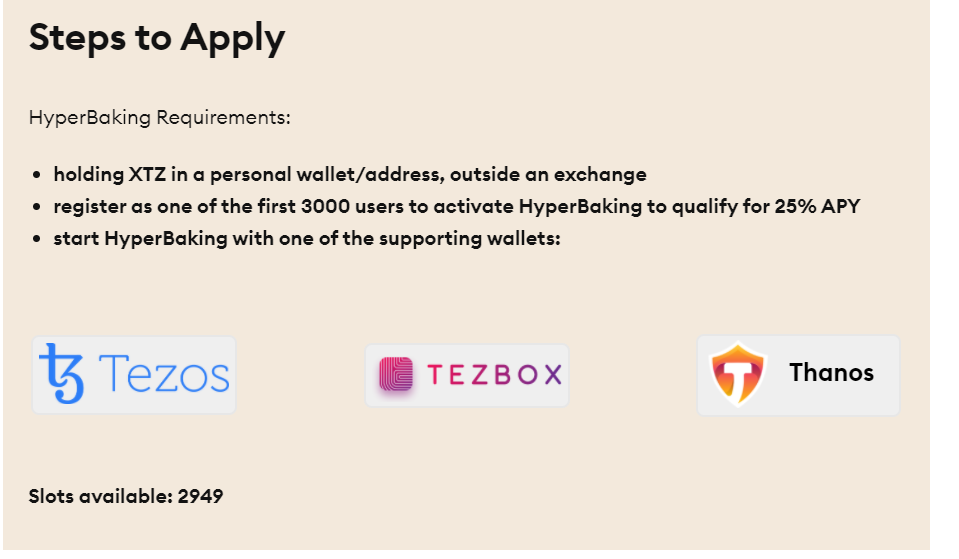Click the pink TezBox square icon
959x559 pixels.
(x=396, y=374)
